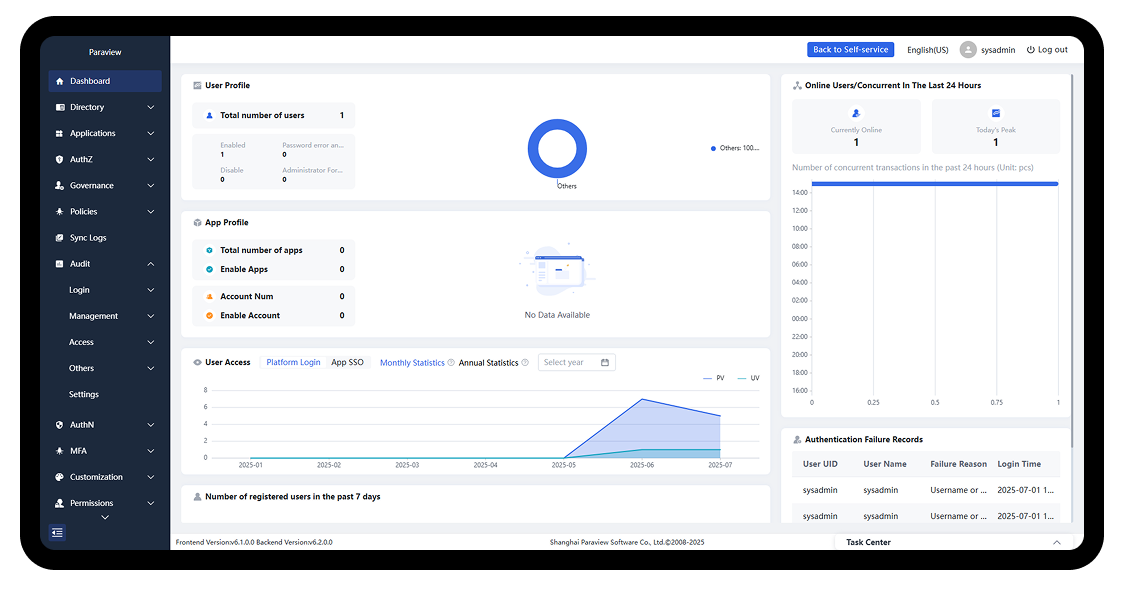This screenshot has height=594, width=1124.
Task: Expand the Policies menu chevron
Action: pos(151,211)
